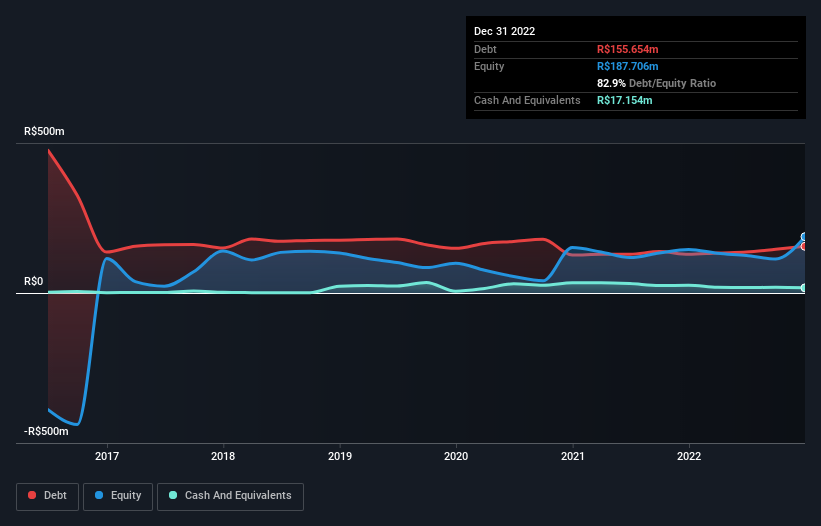Click the -R$500m y-axis label

click(x=46, y=431)
